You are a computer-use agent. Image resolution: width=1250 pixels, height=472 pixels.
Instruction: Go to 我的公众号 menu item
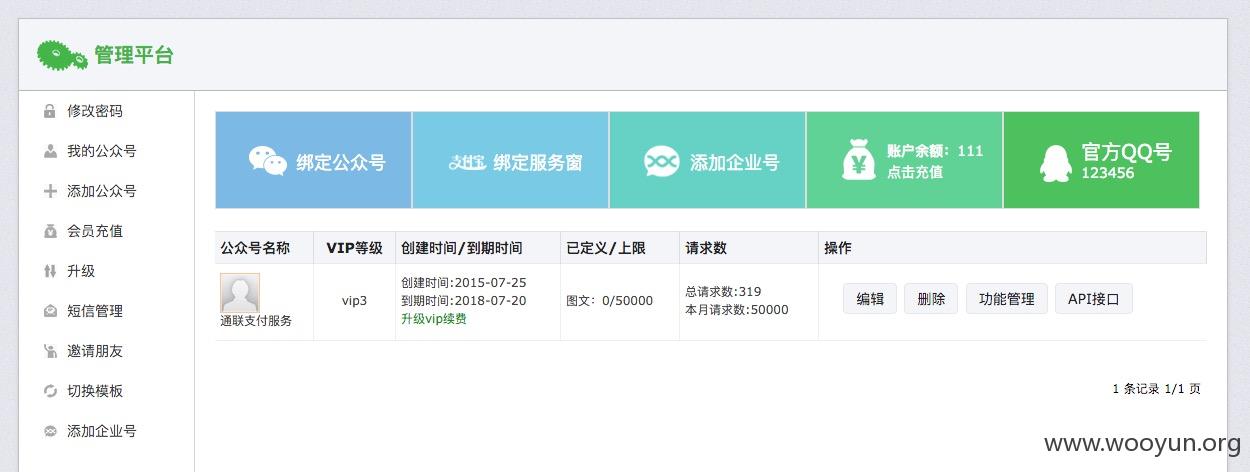pyautogui.click(x=102, y=151)
